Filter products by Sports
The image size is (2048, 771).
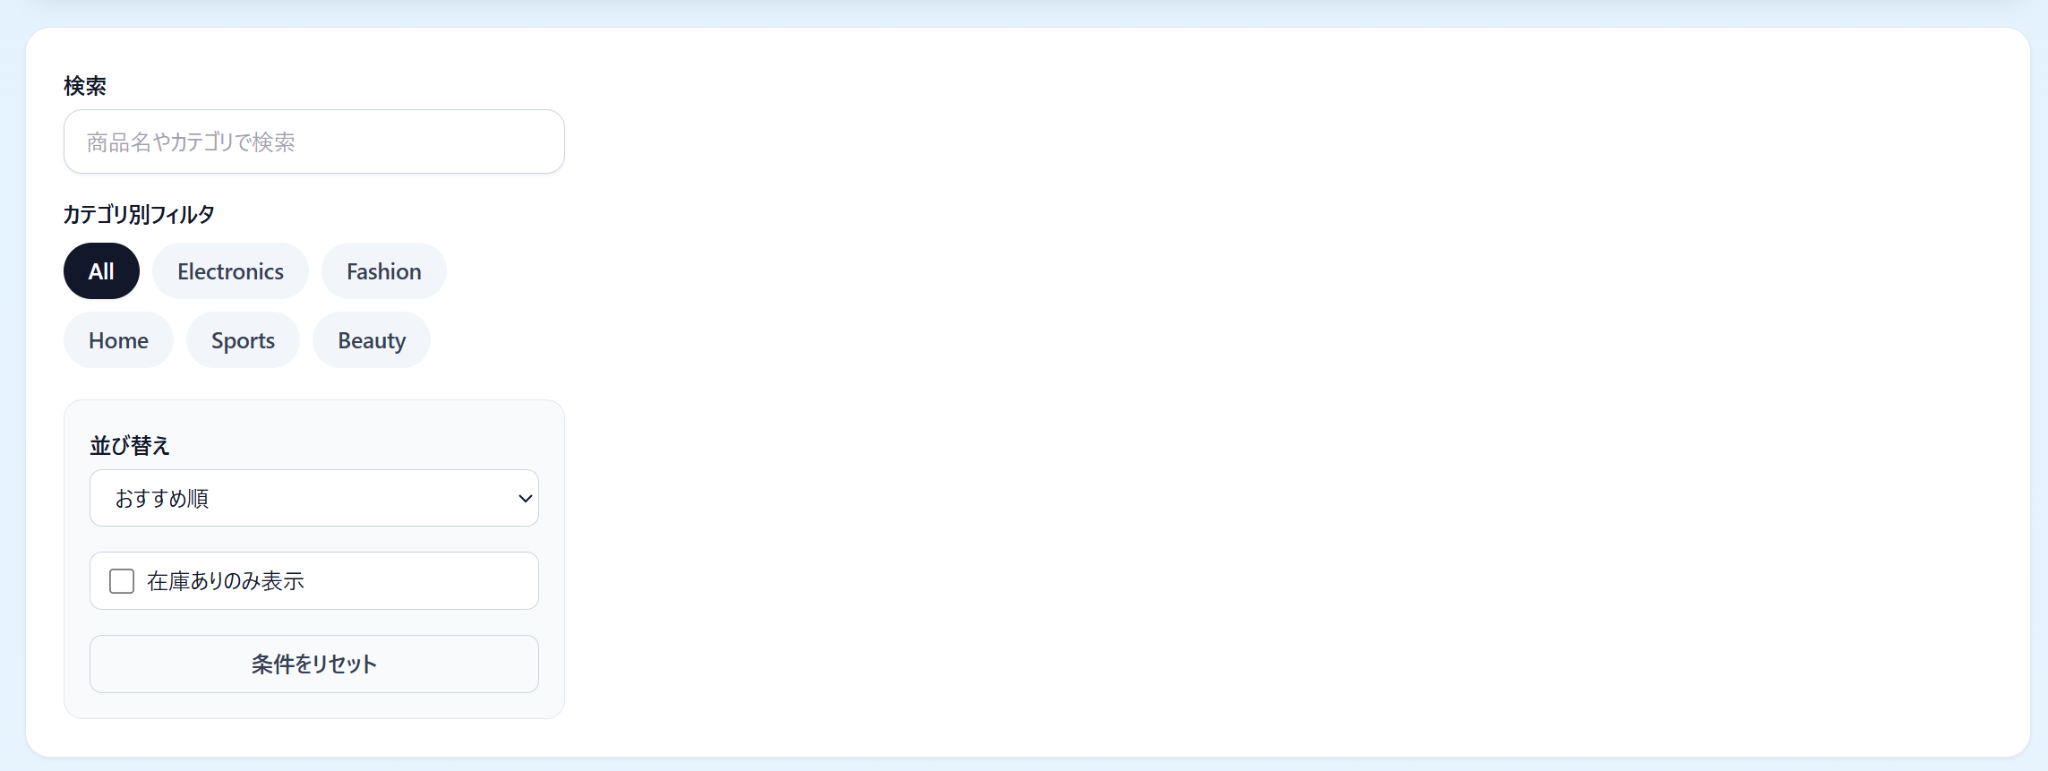tap(243, 340)
